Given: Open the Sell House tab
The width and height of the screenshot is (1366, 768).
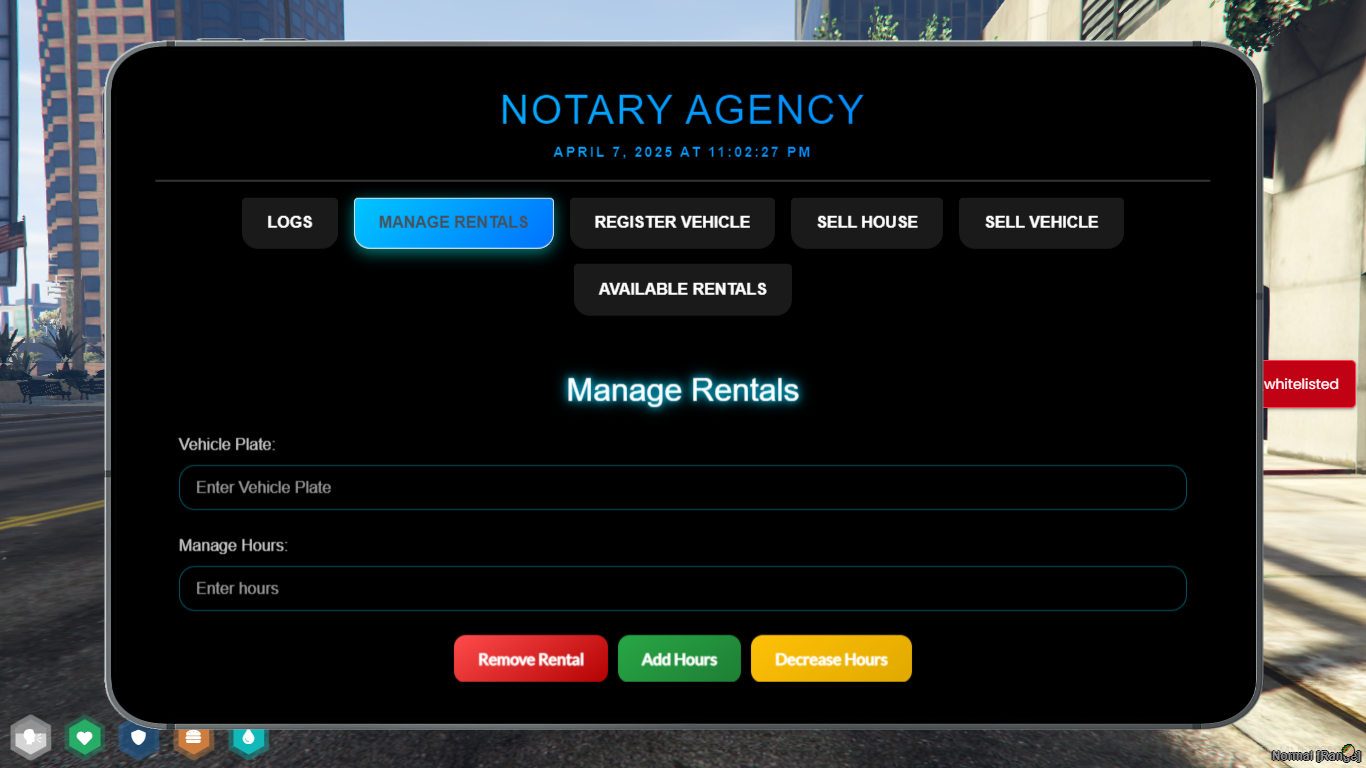Looking at the screenshot, I should point(867,222).
